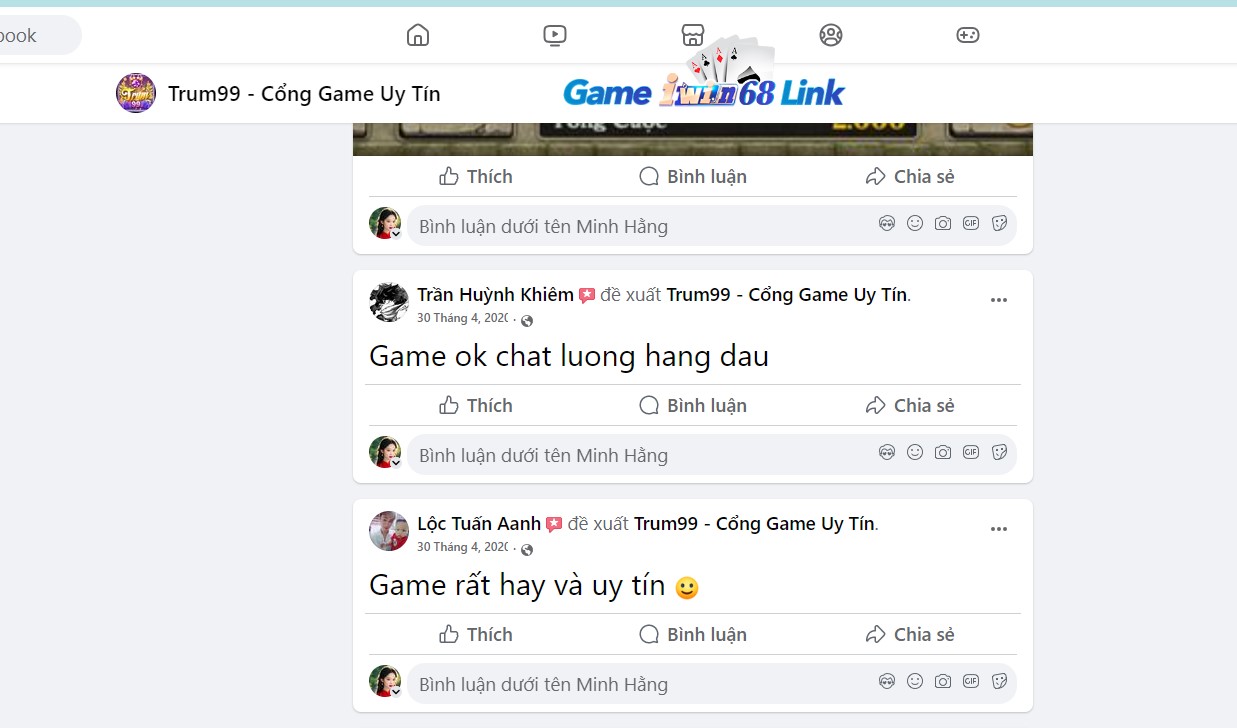Like Lộc Tuấn Aanh's post with Thích
This screenshot has width=1237, height=728.
click(476, 634)
